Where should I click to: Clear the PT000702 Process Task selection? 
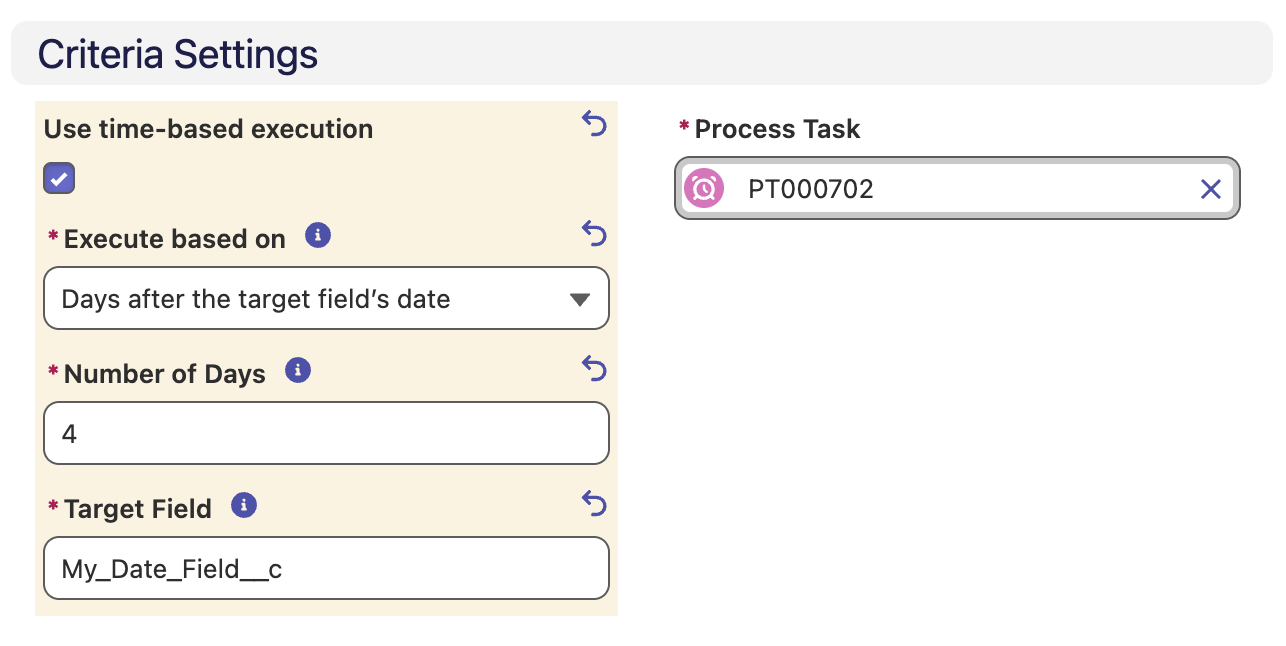1211,189
